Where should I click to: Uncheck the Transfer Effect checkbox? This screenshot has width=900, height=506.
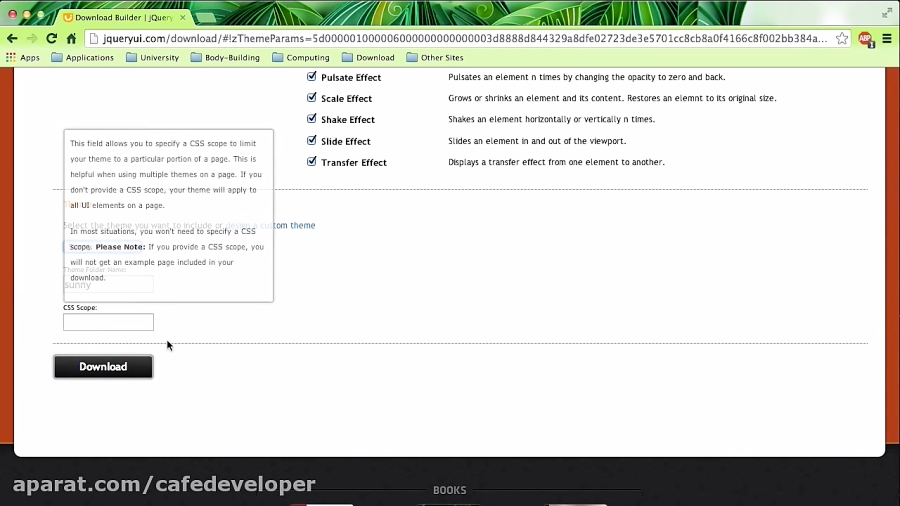pos(312,162)
